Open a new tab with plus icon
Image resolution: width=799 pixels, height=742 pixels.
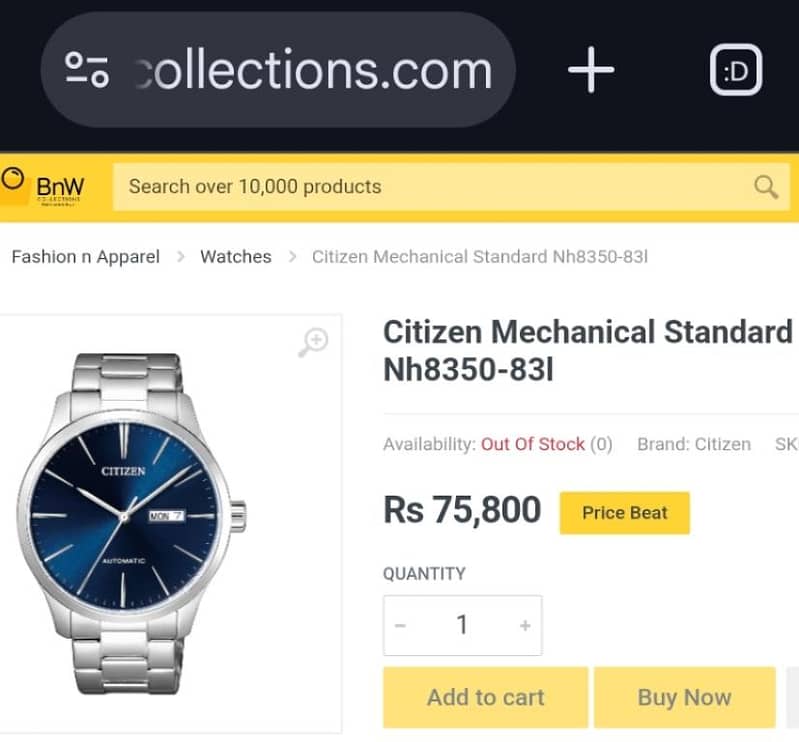click(x=591, y=70)
